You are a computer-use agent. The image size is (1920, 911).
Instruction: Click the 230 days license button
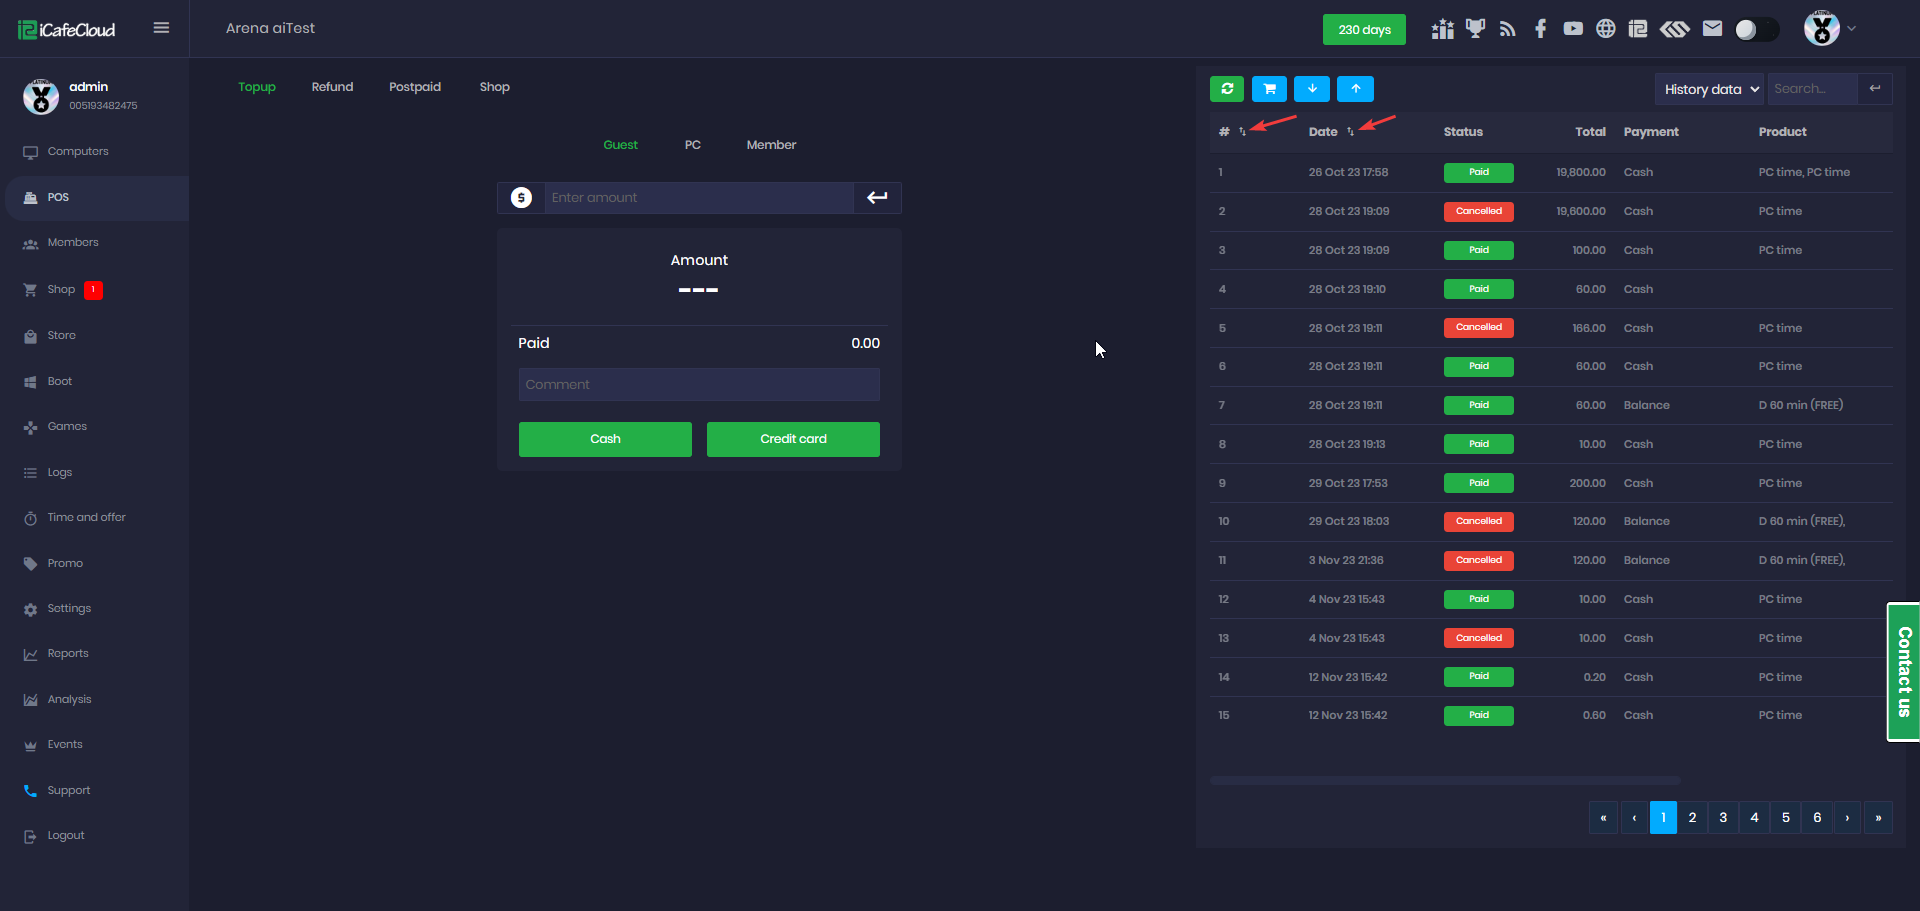[1364, 30]
